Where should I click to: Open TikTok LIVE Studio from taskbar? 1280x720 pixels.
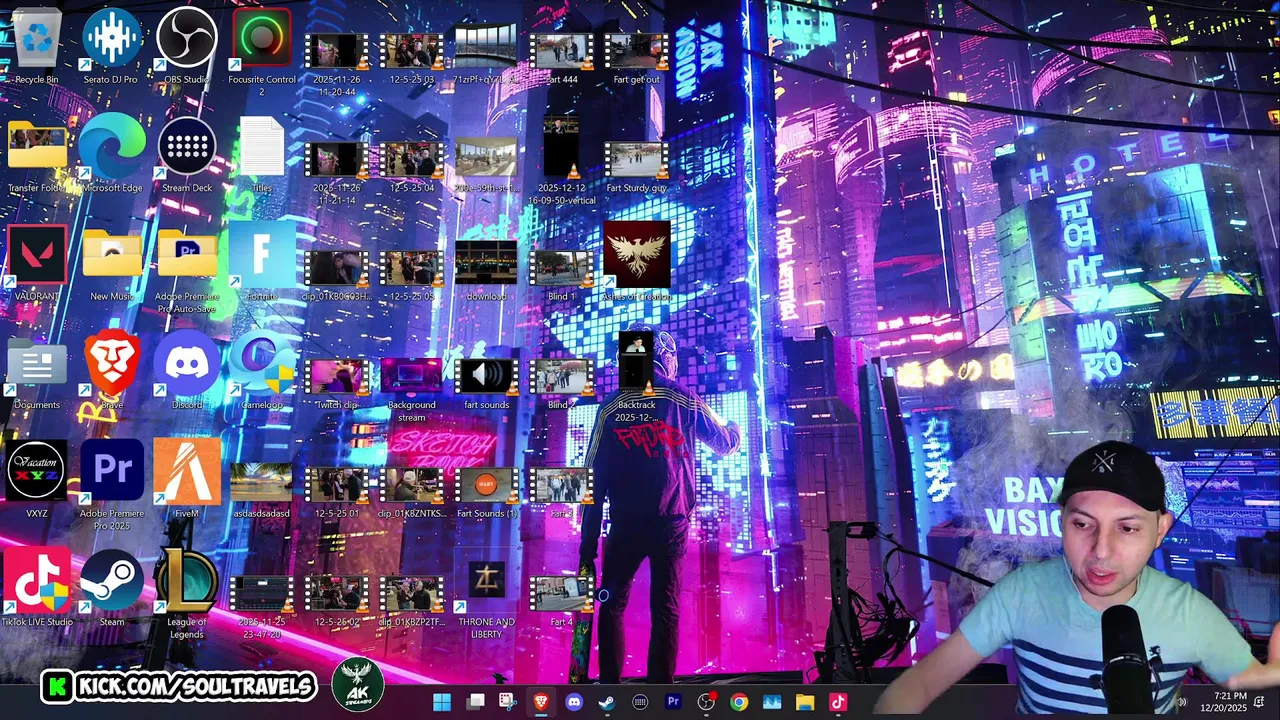838,702
